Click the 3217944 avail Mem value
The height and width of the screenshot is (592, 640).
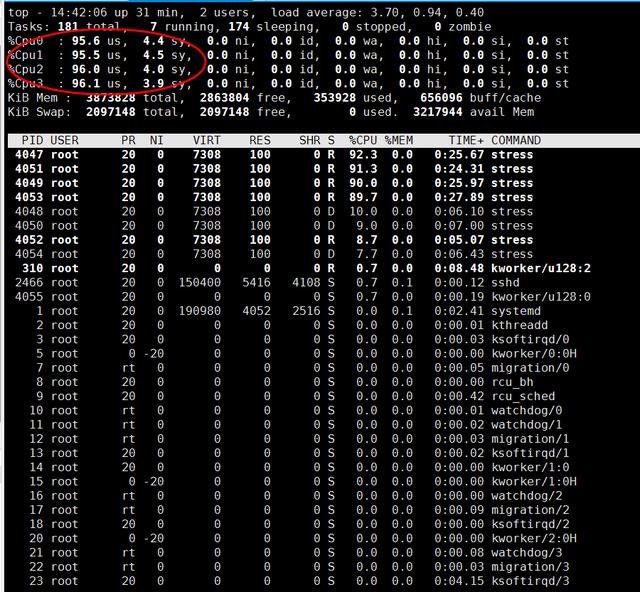(438, 112)
